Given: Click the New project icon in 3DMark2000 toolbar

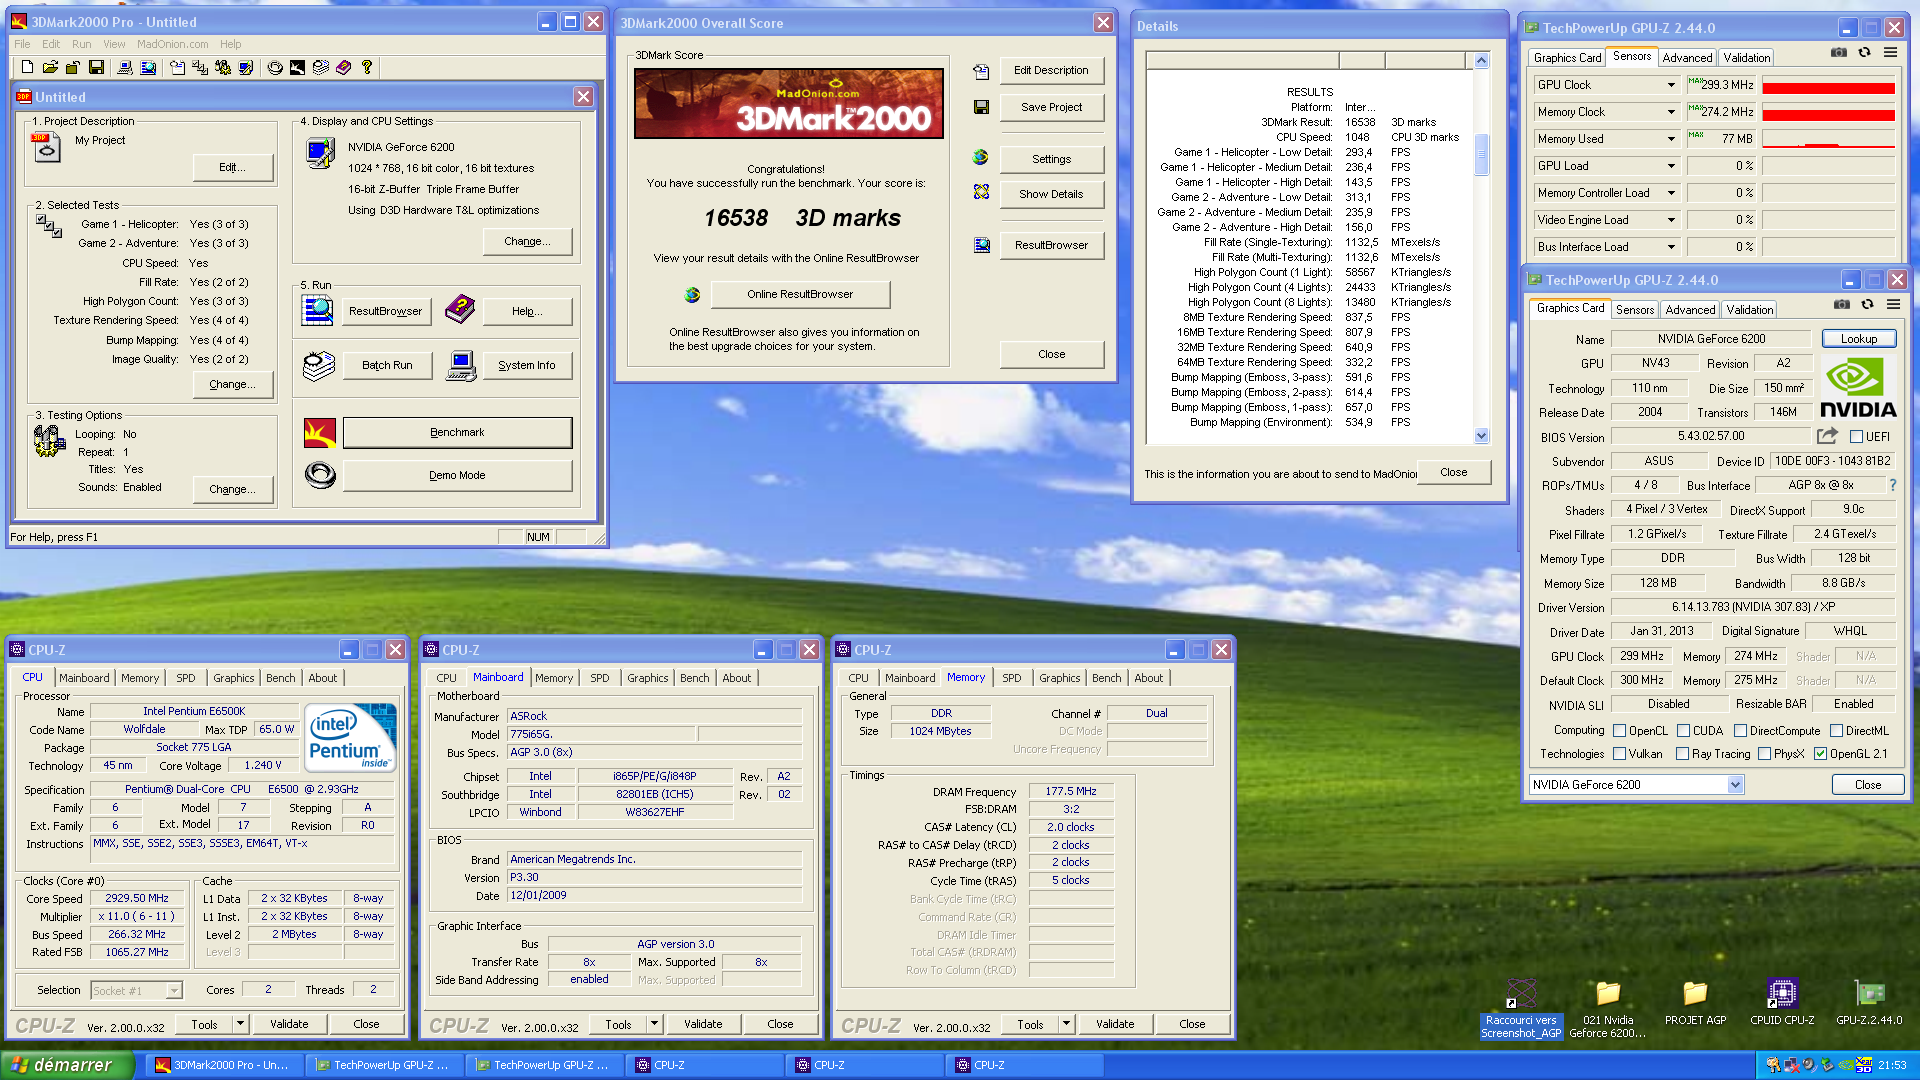Looking at the screenshot, I should click(x=27, y=67).
